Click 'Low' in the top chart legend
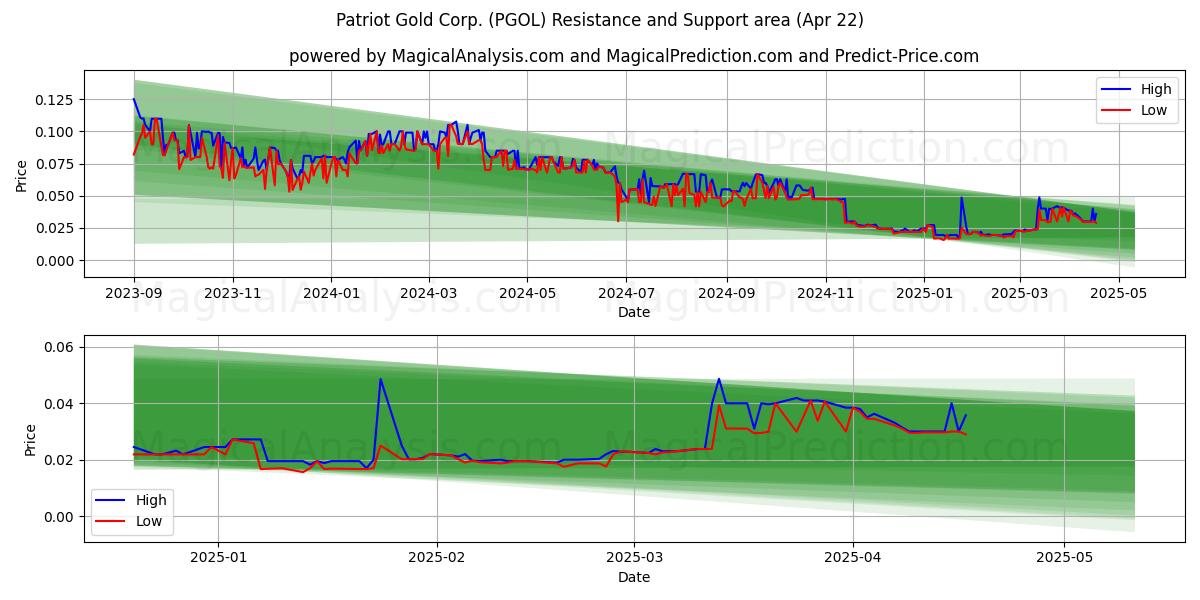Image resolution: width=1200 pixels, height=600 pixels. pyautogui.click(x=1153, y=110)
